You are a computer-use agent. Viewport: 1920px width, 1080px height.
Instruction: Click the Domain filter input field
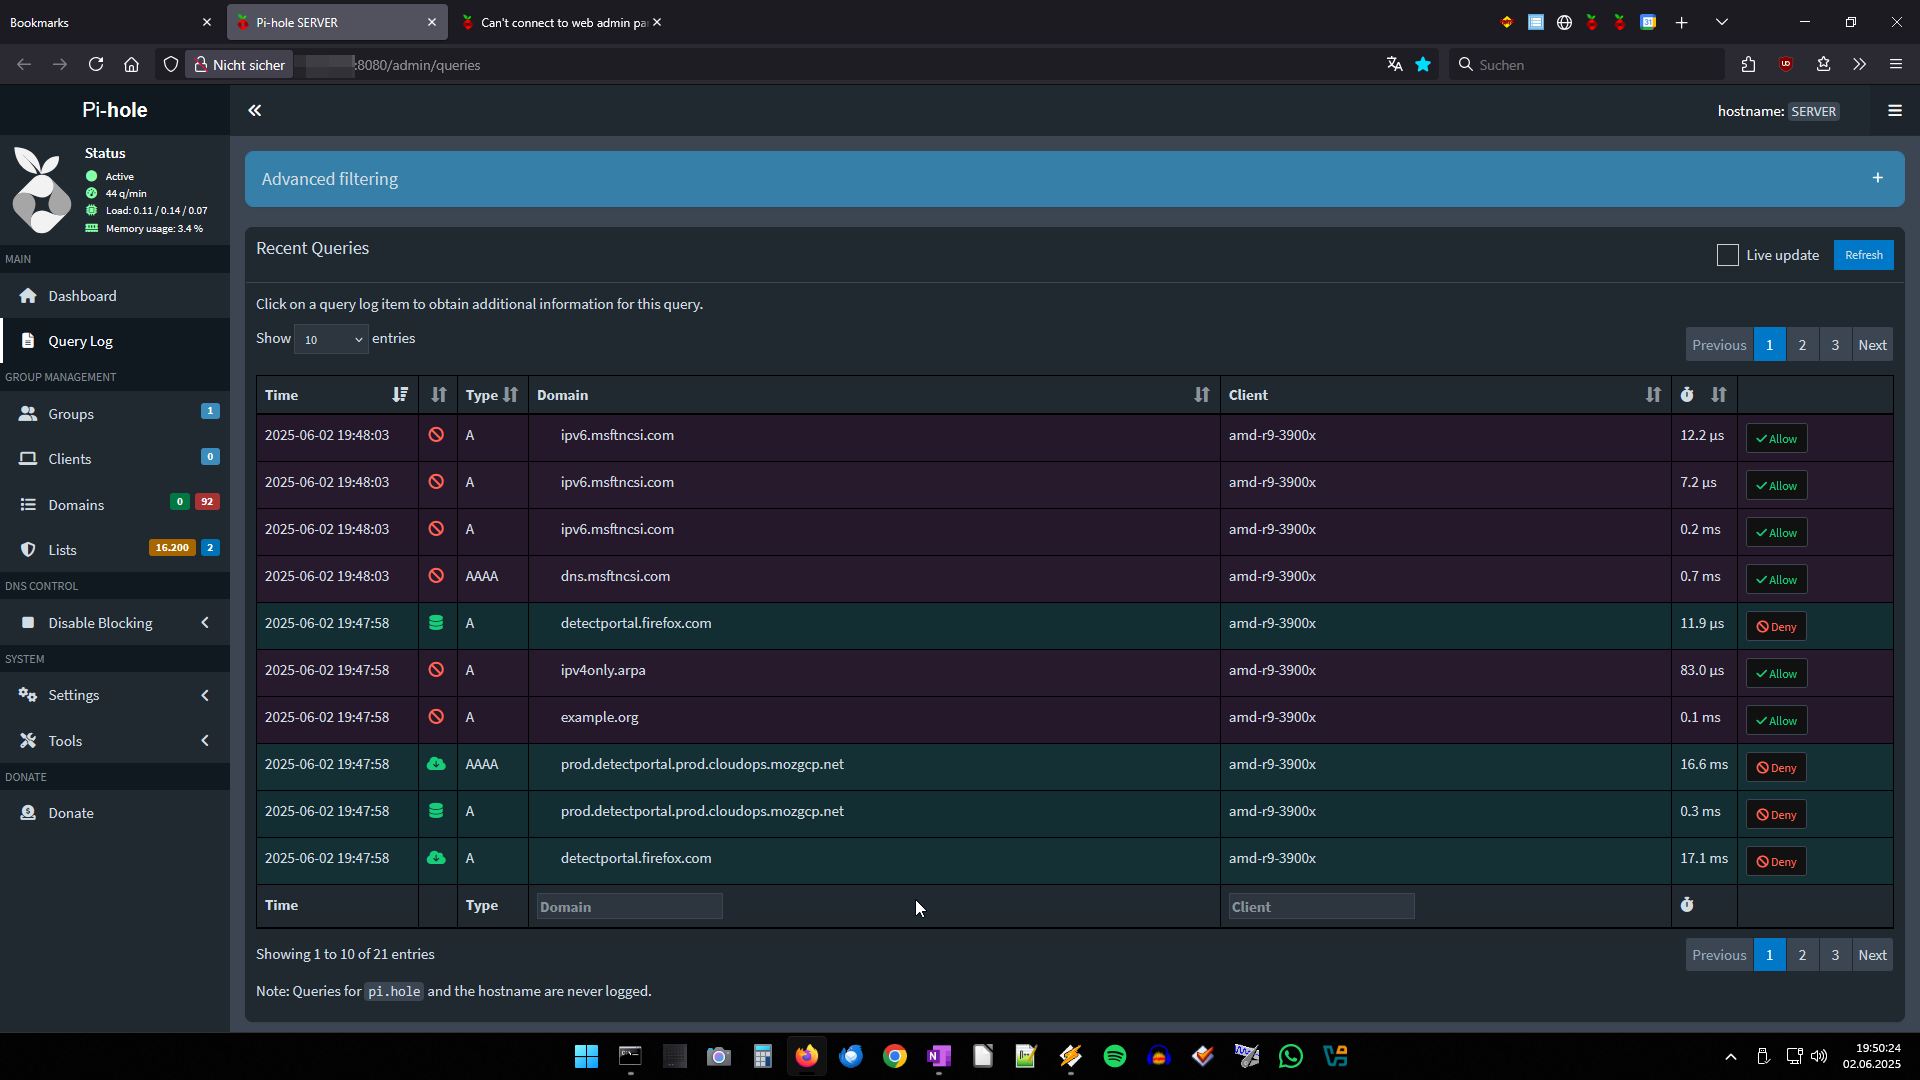point(629,907)
